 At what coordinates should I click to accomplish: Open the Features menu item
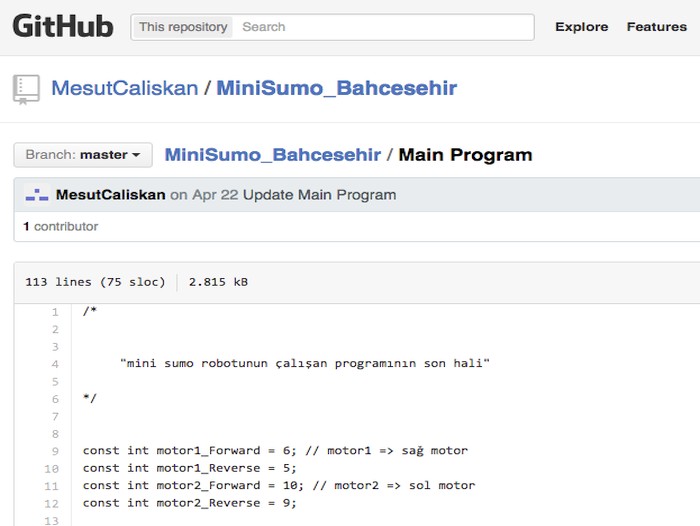point(656,27)
